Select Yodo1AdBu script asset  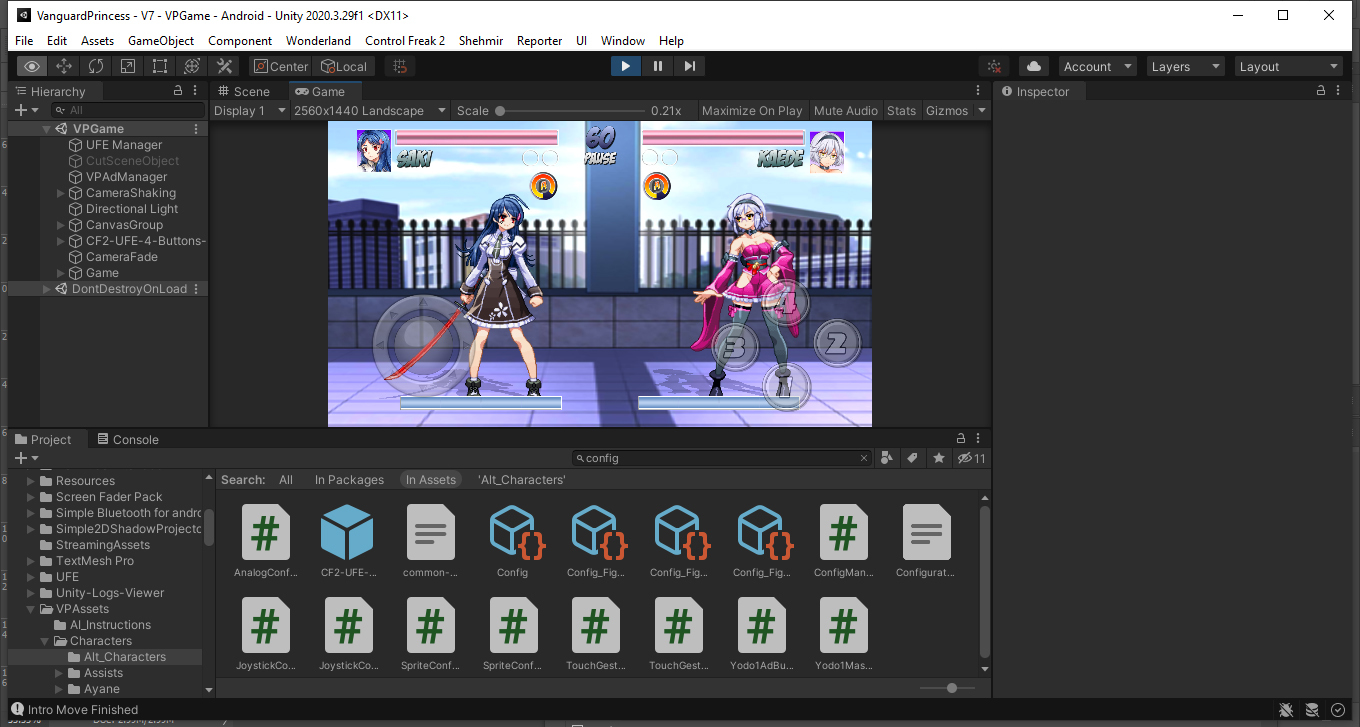point(761,634)
